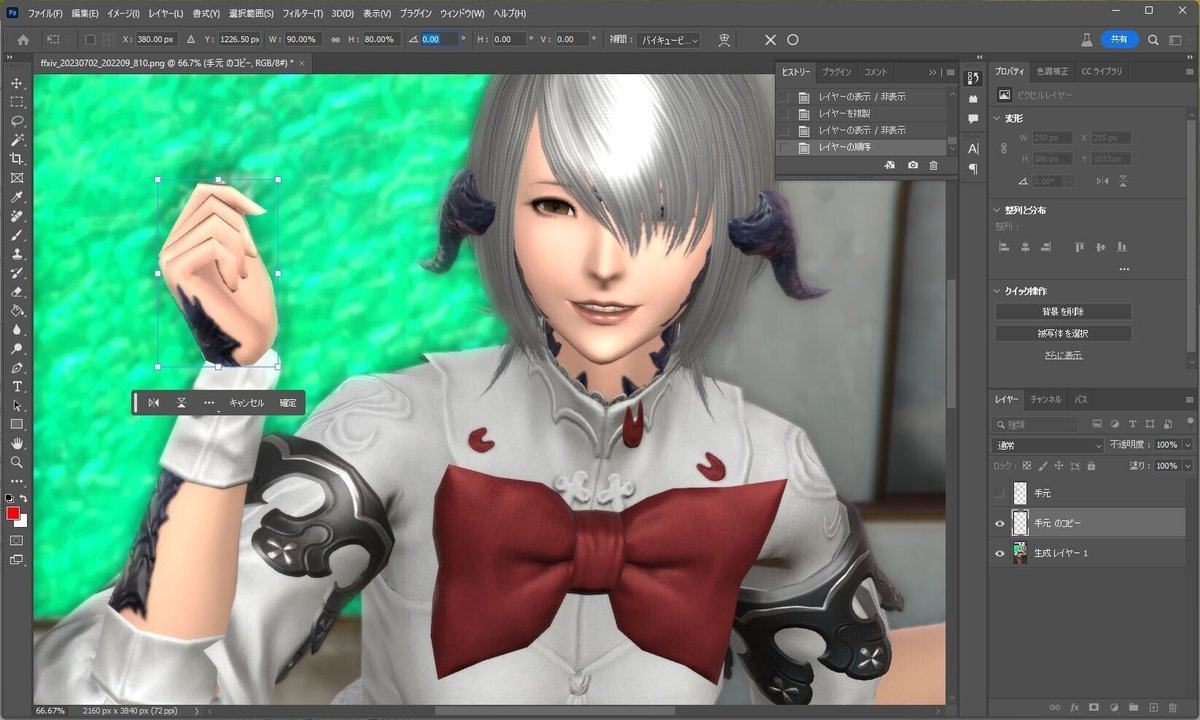This screenshot has height=720, width=1200.
Task: Hide the 生成 レイヤー 1 layer
Action: (x=1000, y=553)
